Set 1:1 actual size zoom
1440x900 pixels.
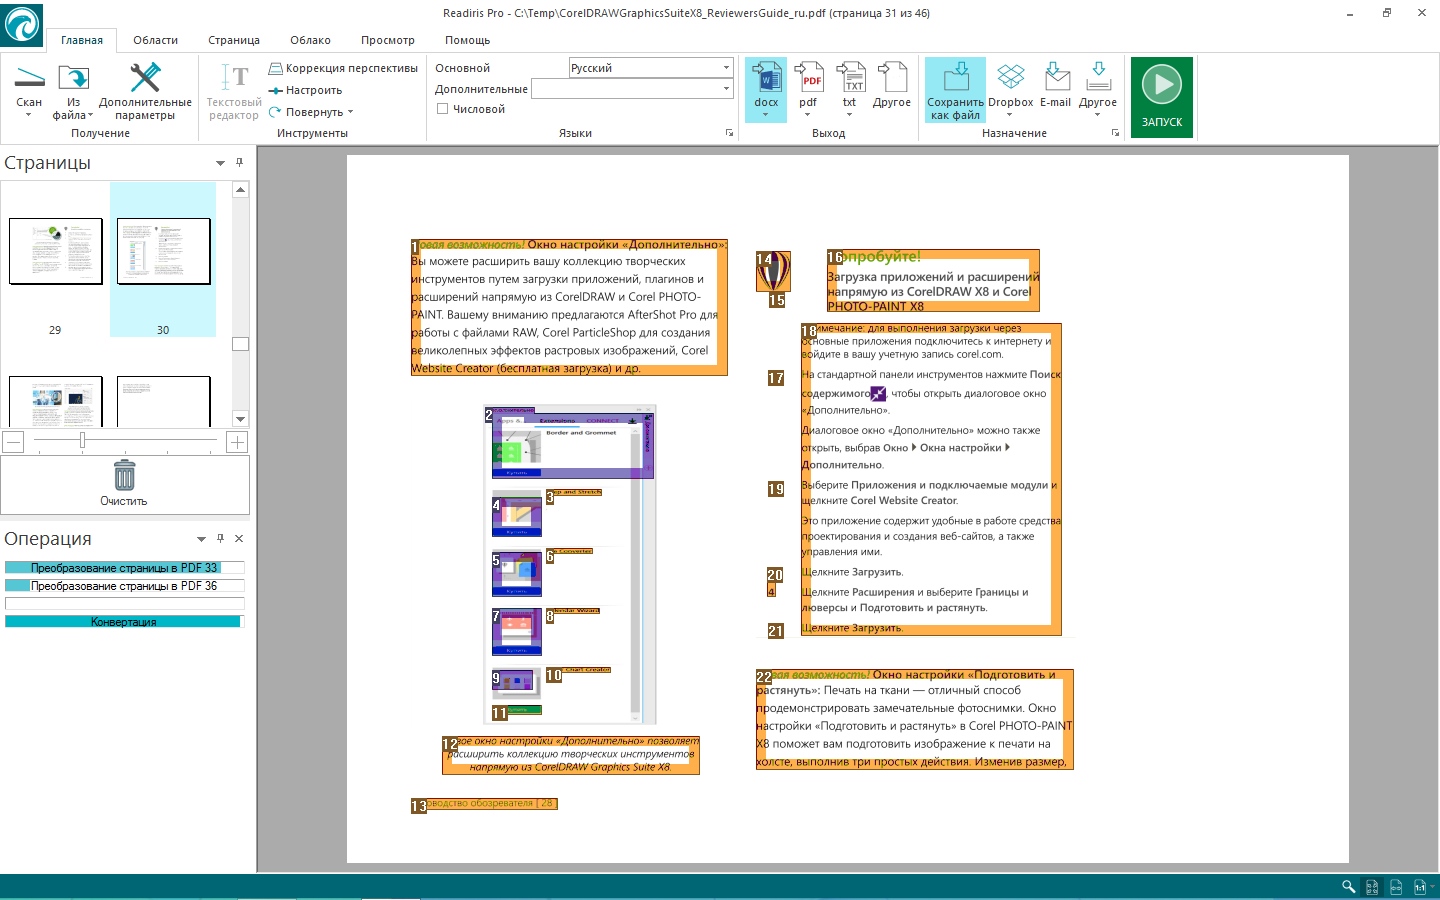1420,887
